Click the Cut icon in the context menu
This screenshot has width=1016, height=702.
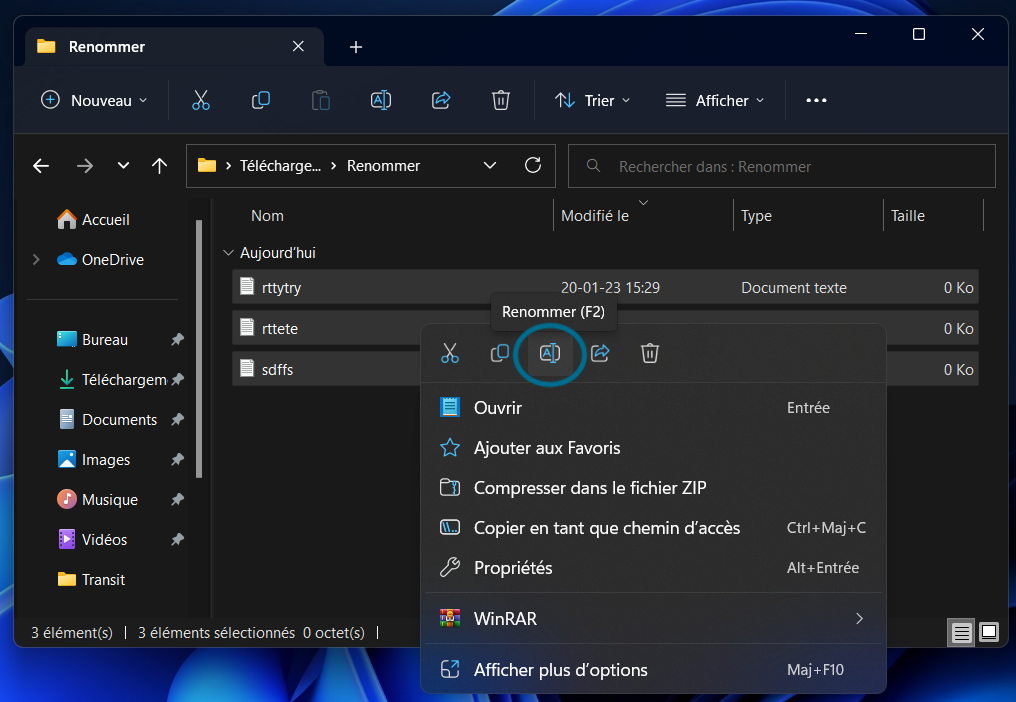point(450,353)
